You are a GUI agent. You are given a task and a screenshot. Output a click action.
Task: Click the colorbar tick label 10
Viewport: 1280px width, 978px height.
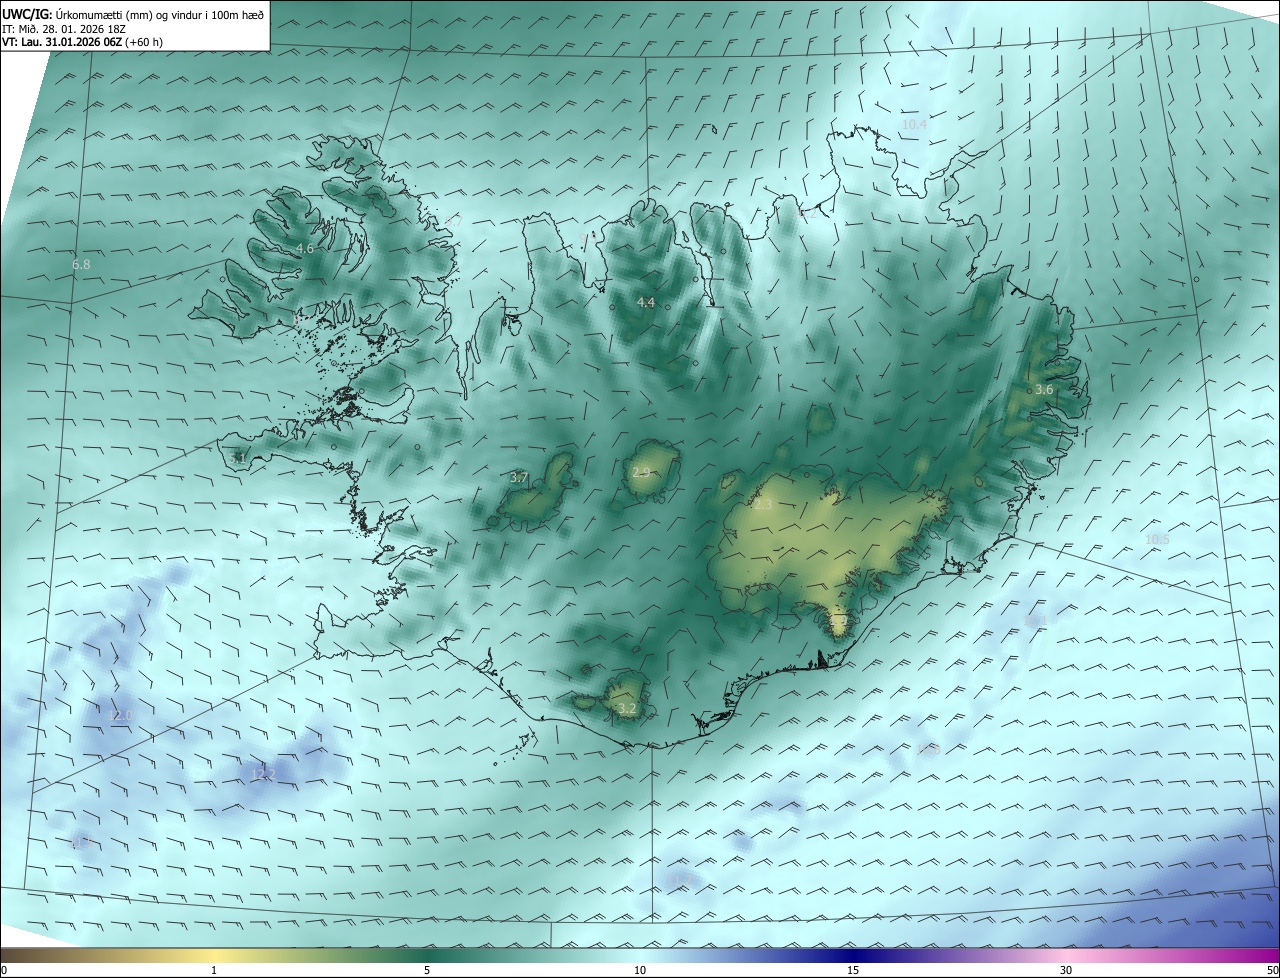click(640, 970)
